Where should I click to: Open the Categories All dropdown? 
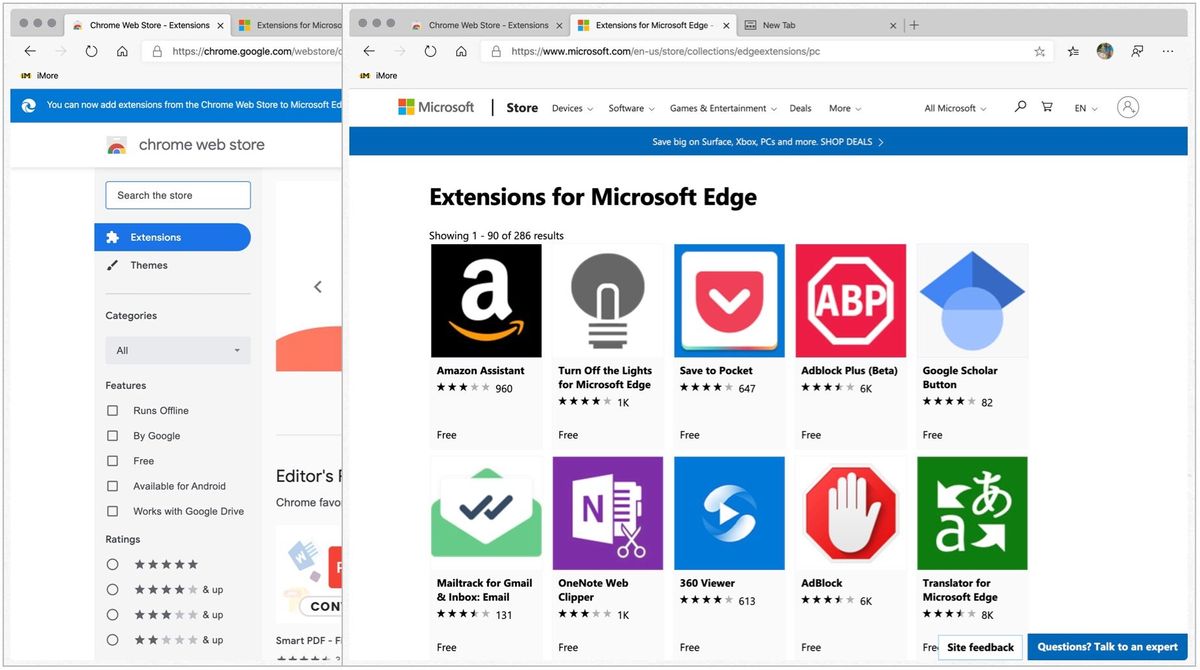[177, 350]
